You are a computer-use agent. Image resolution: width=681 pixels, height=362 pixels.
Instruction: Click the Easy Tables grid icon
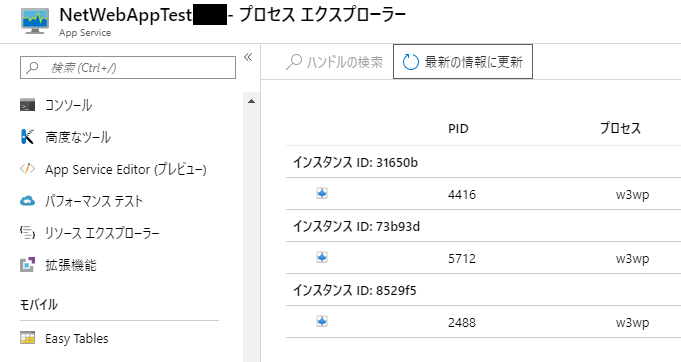(27, 338)
